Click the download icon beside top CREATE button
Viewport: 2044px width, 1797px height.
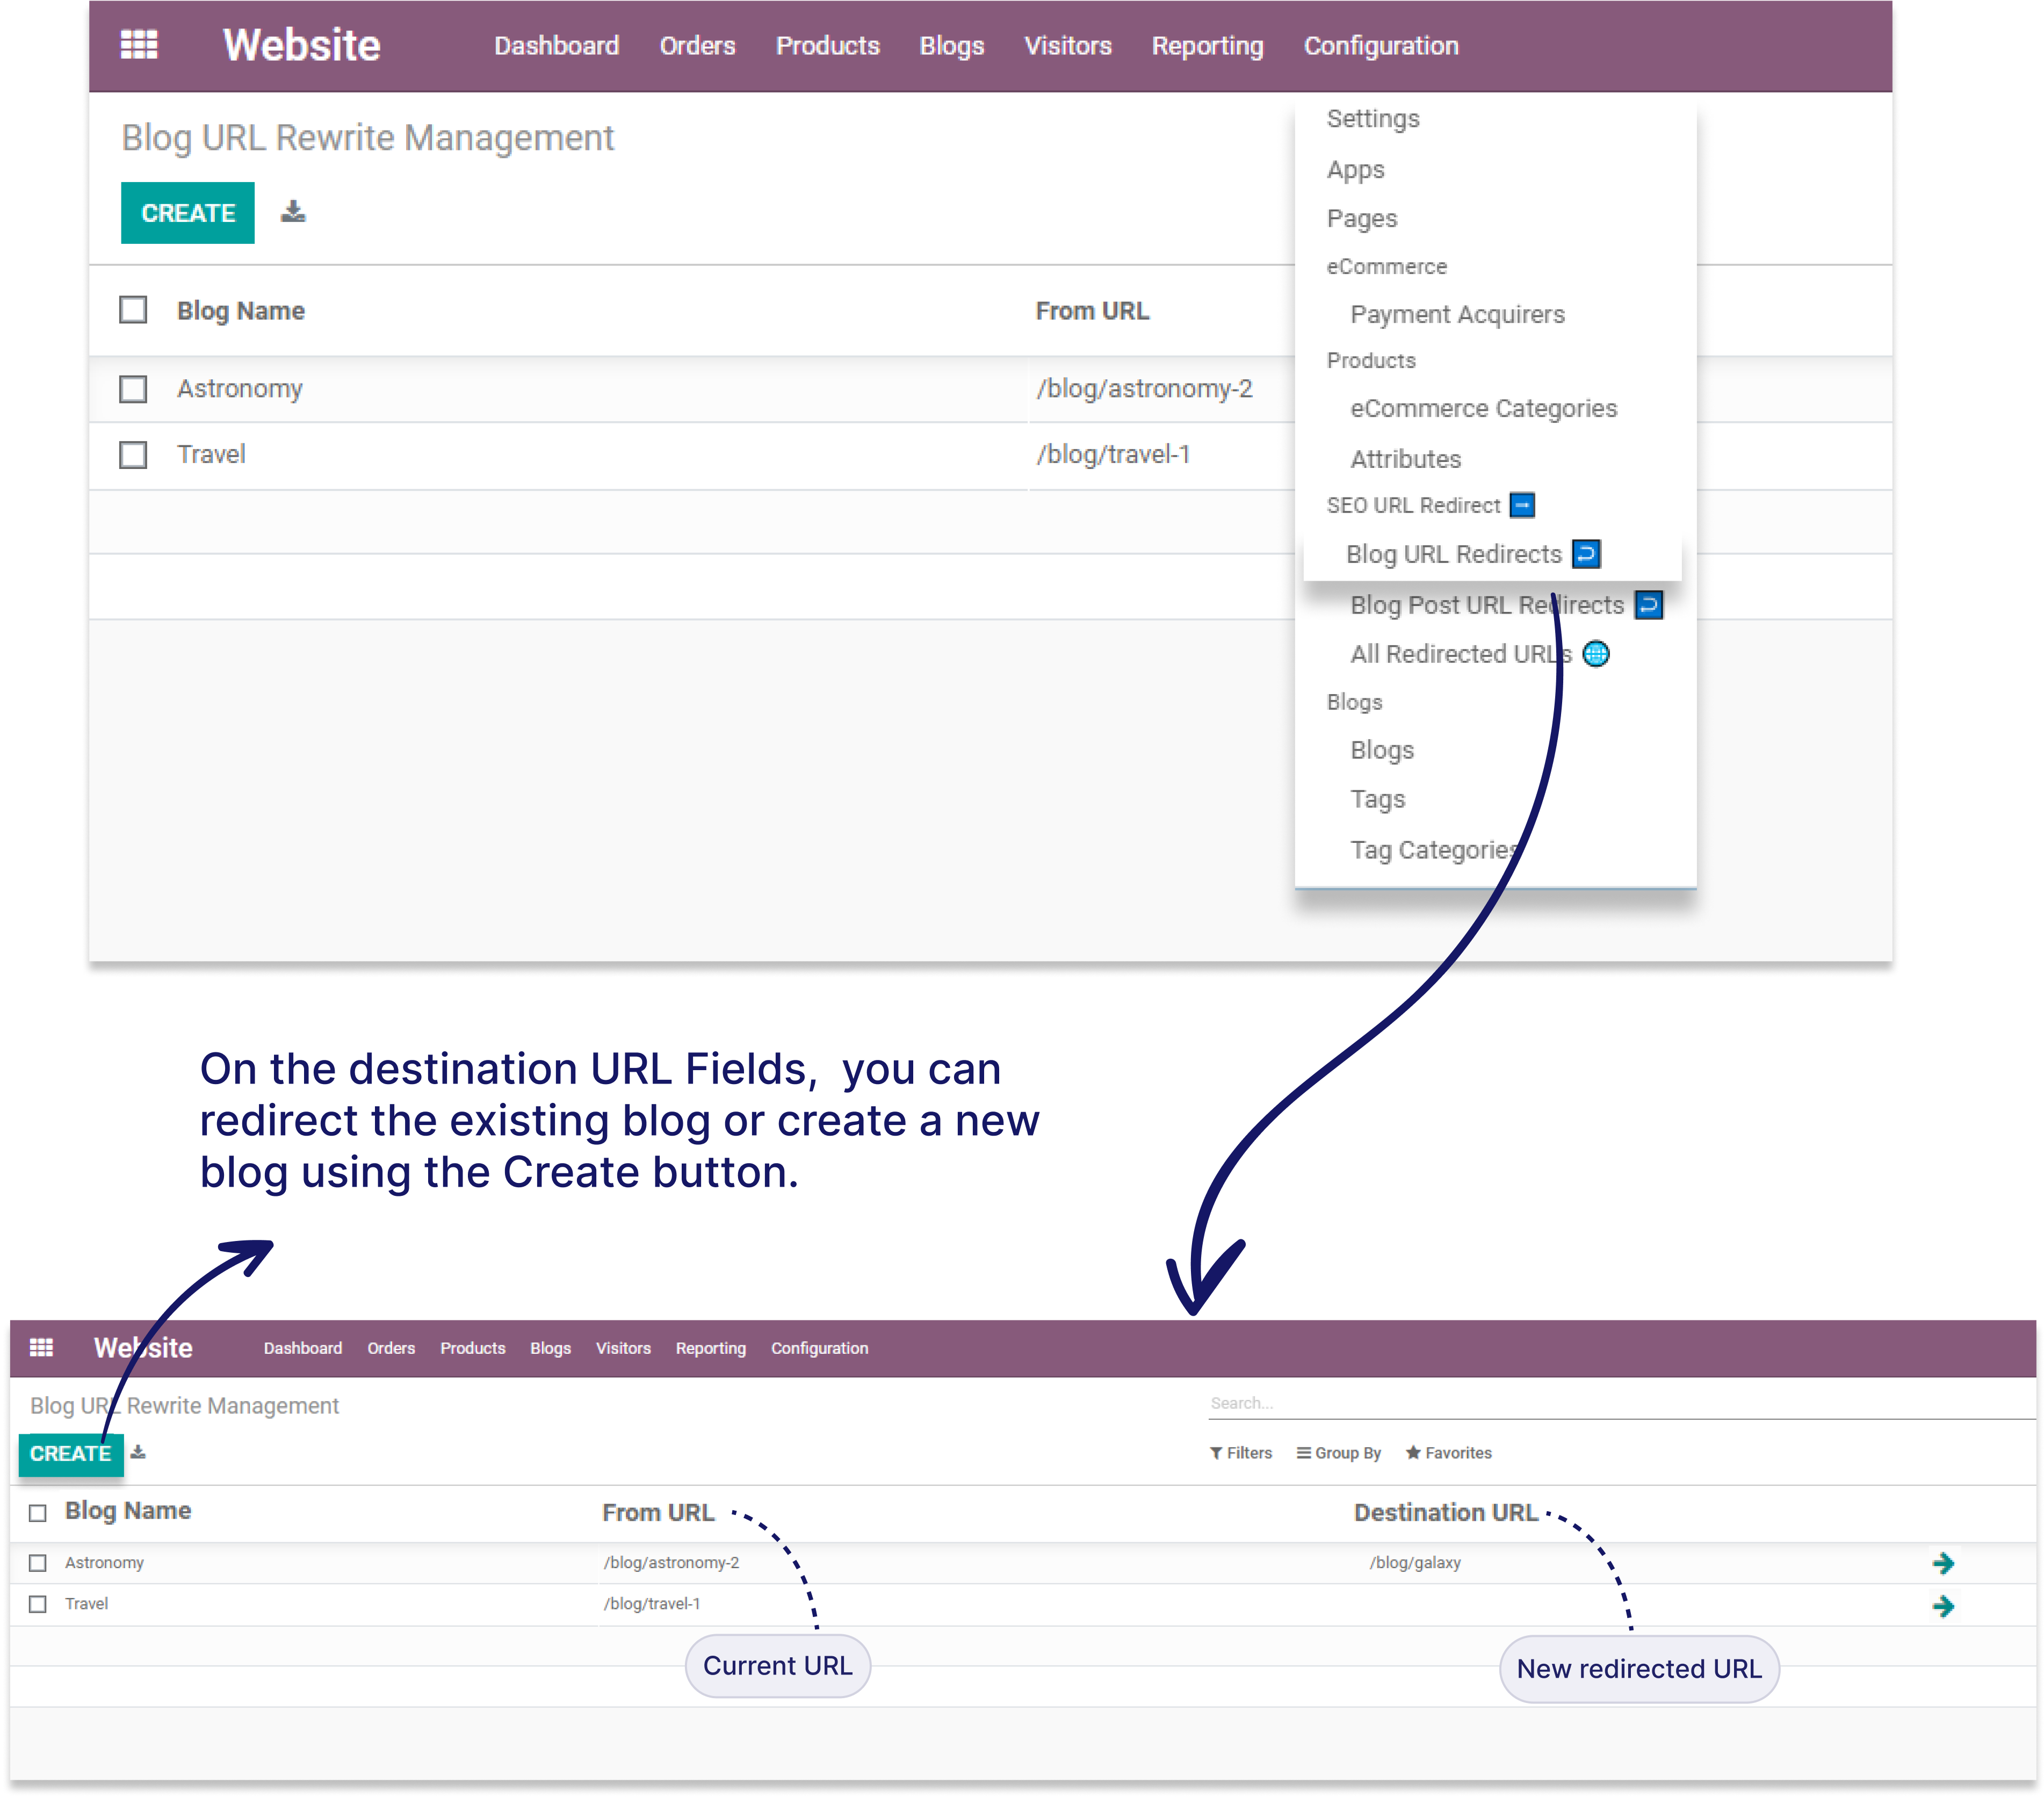click(x=293, y=212)
